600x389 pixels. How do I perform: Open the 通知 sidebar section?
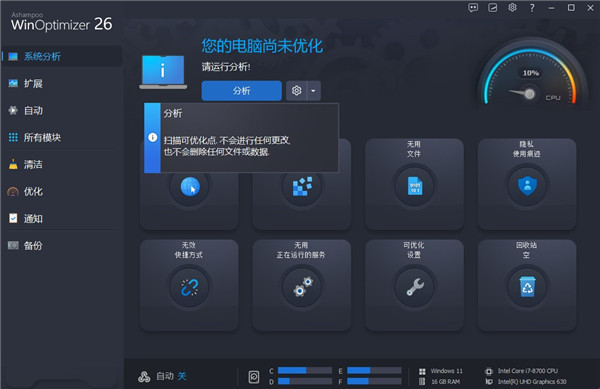click(61, 218)
